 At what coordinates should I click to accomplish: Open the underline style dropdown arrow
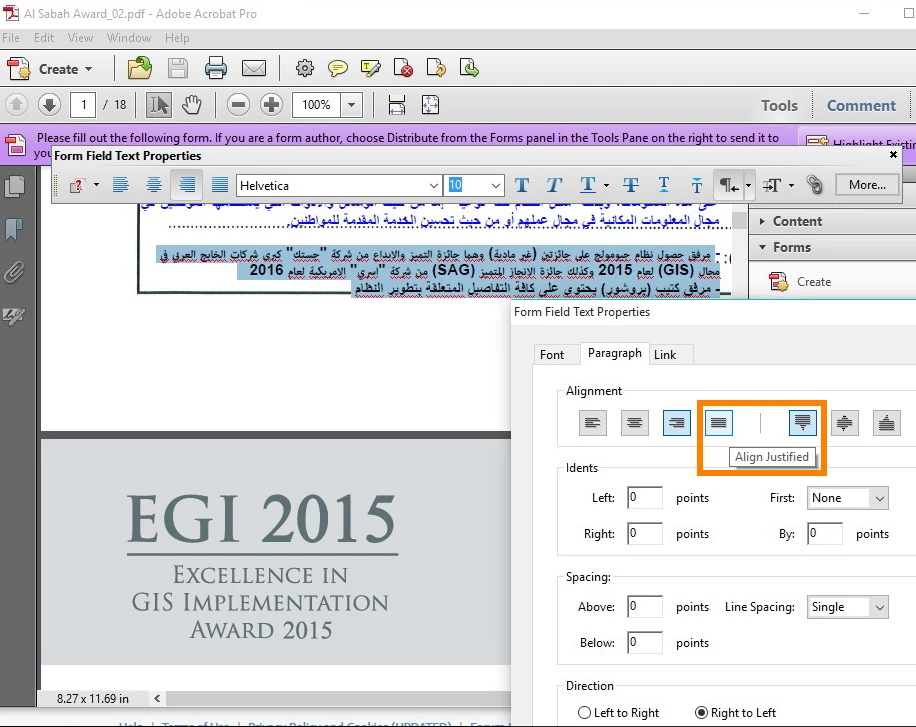606,185
